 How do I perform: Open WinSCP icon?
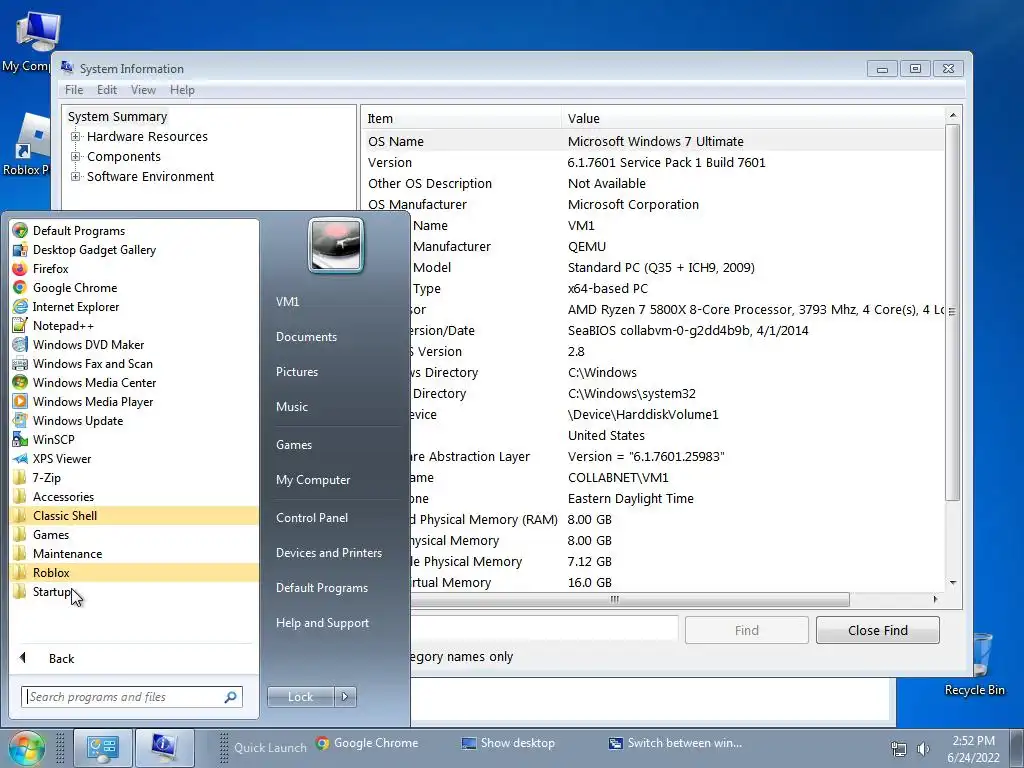click(x=20, y=439)
